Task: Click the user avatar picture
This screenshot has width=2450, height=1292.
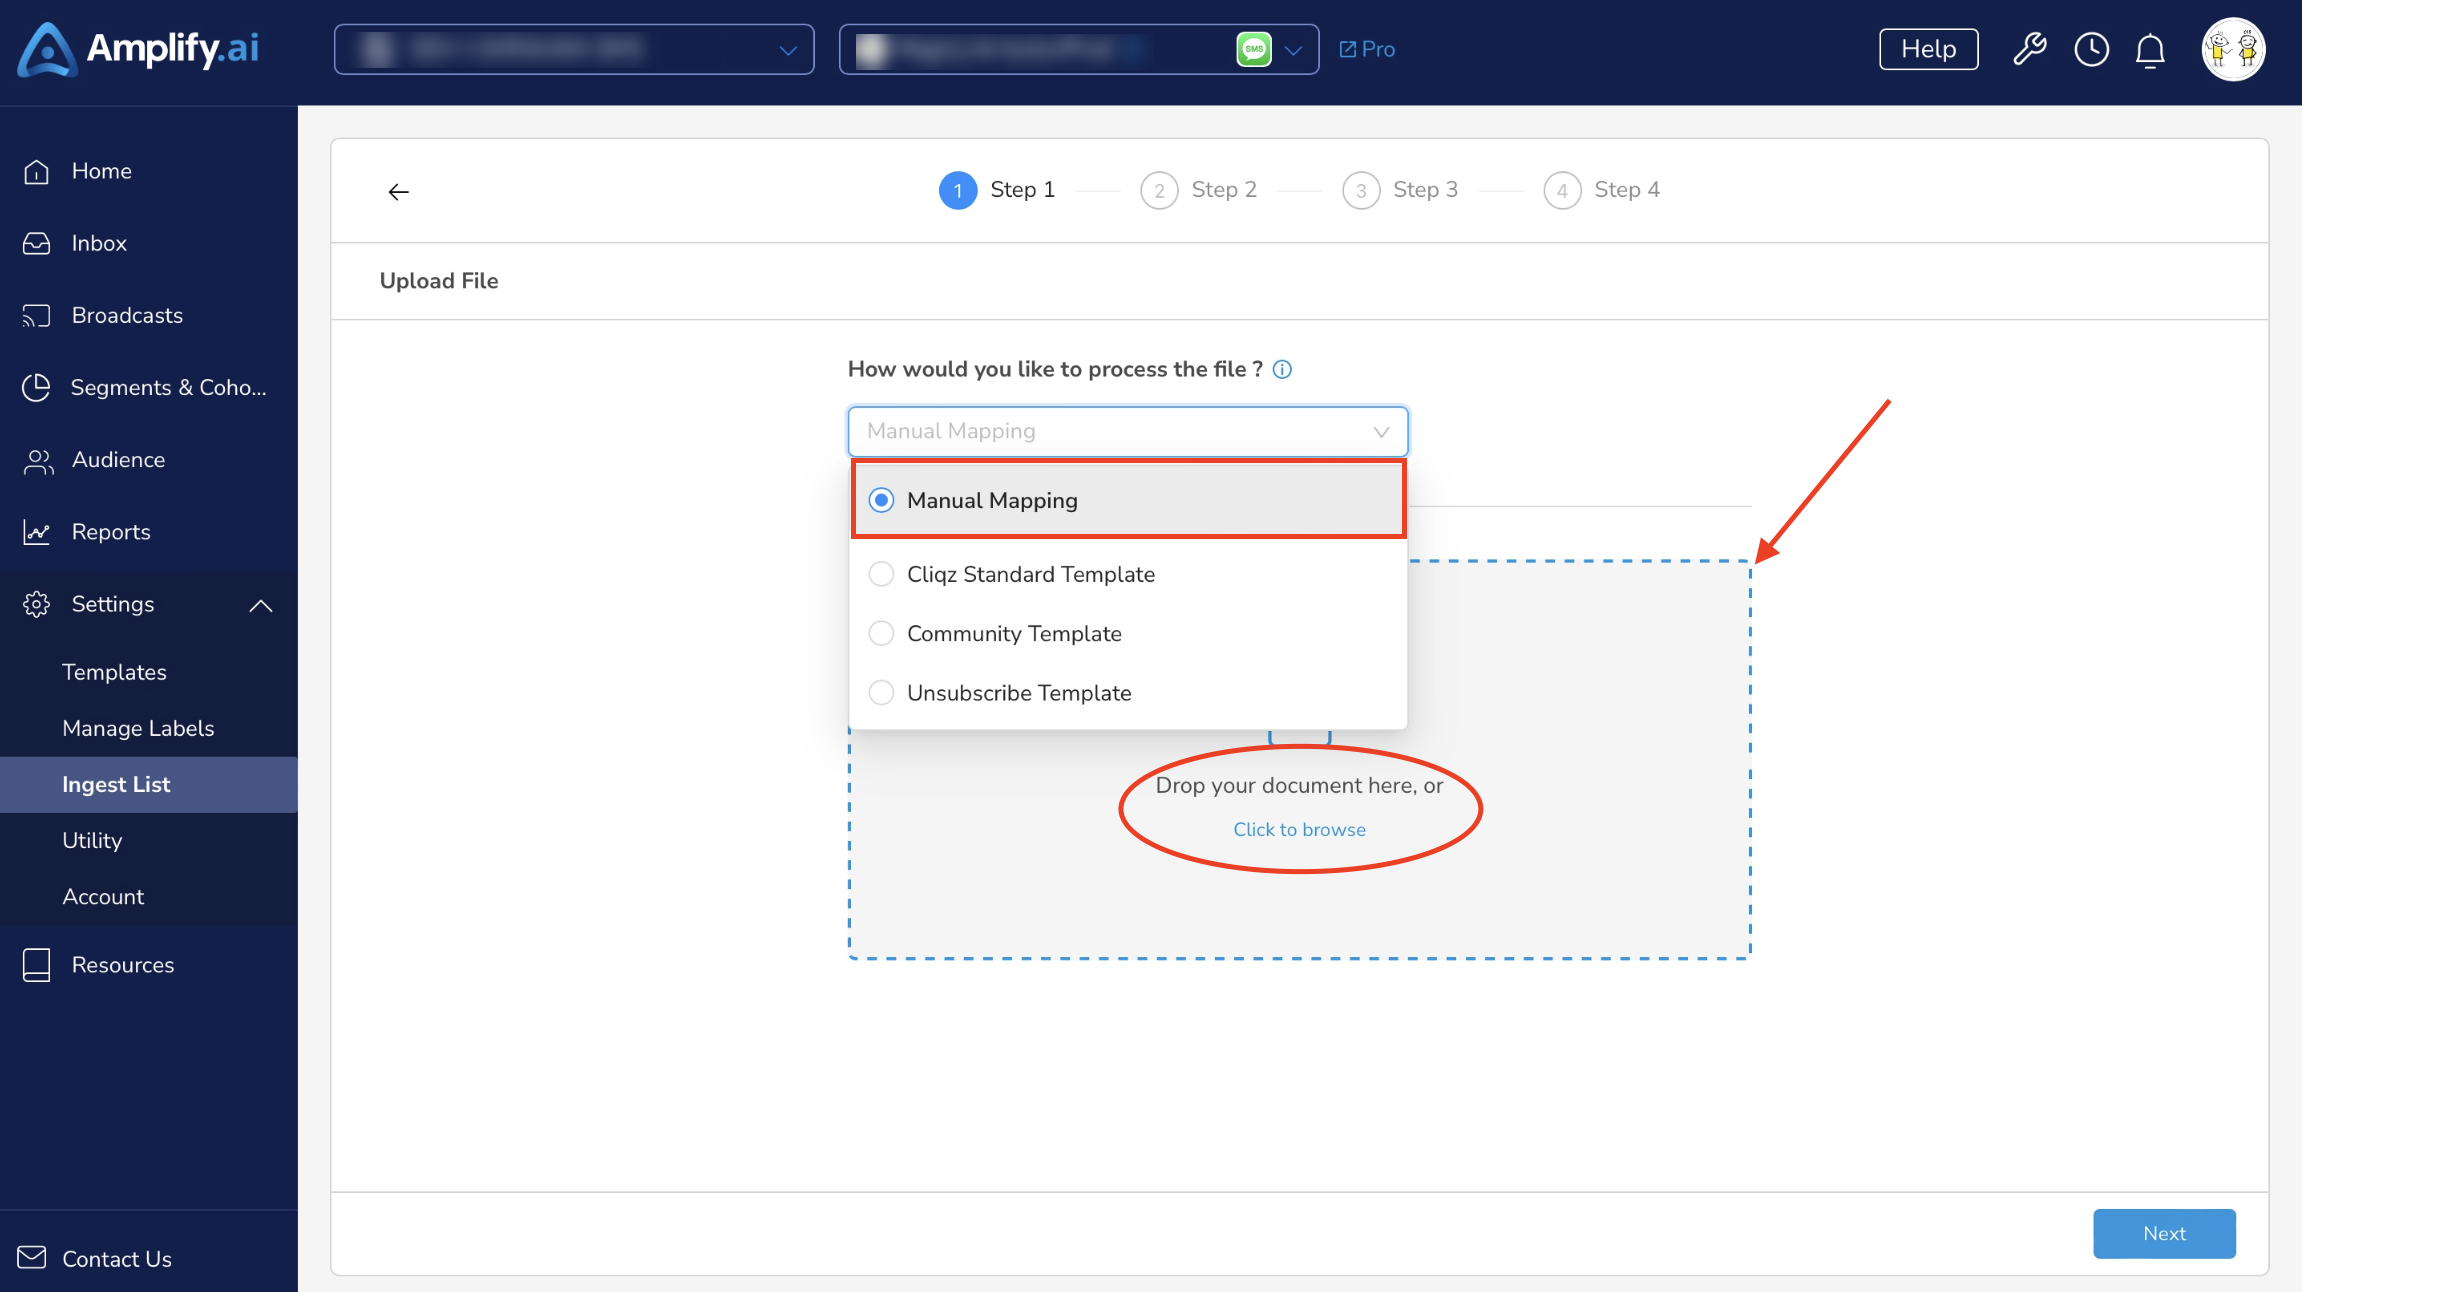Action: pyautogui.click(x=2233, y=49)
